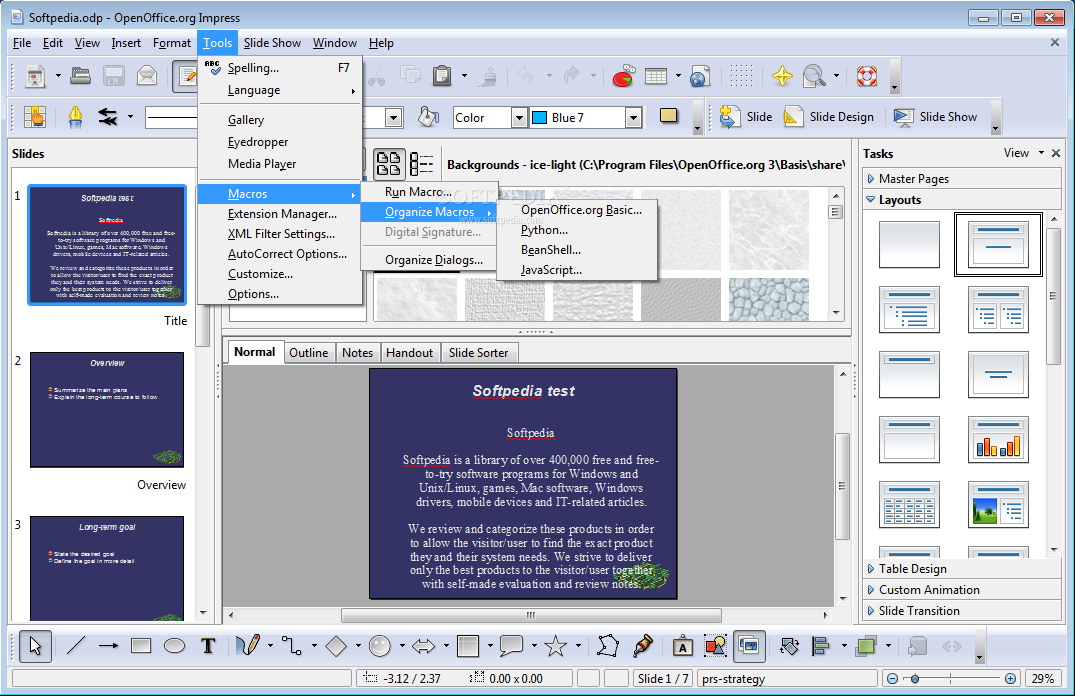1075x696 pixels.
Task: Pick the callouts speech bubble tool
Action: click(511, 646)
